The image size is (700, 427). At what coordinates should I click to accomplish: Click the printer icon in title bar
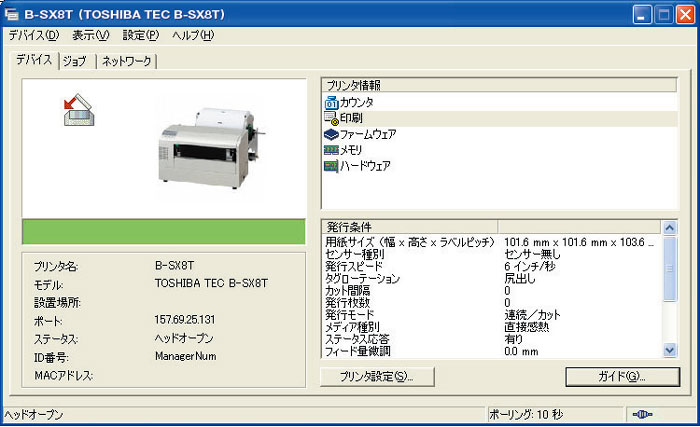point(12,14)
